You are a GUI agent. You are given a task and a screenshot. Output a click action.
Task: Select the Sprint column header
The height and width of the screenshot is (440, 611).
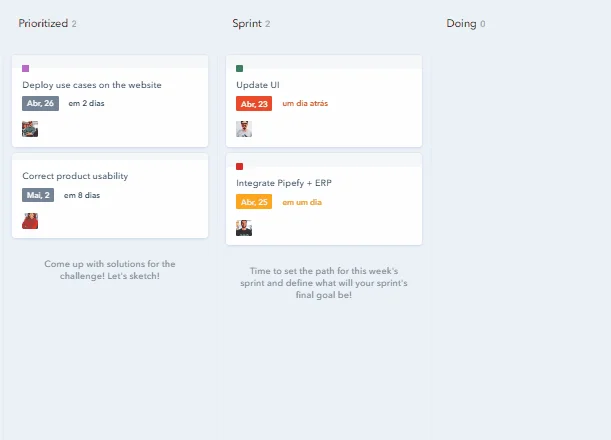tap(247, 23)
